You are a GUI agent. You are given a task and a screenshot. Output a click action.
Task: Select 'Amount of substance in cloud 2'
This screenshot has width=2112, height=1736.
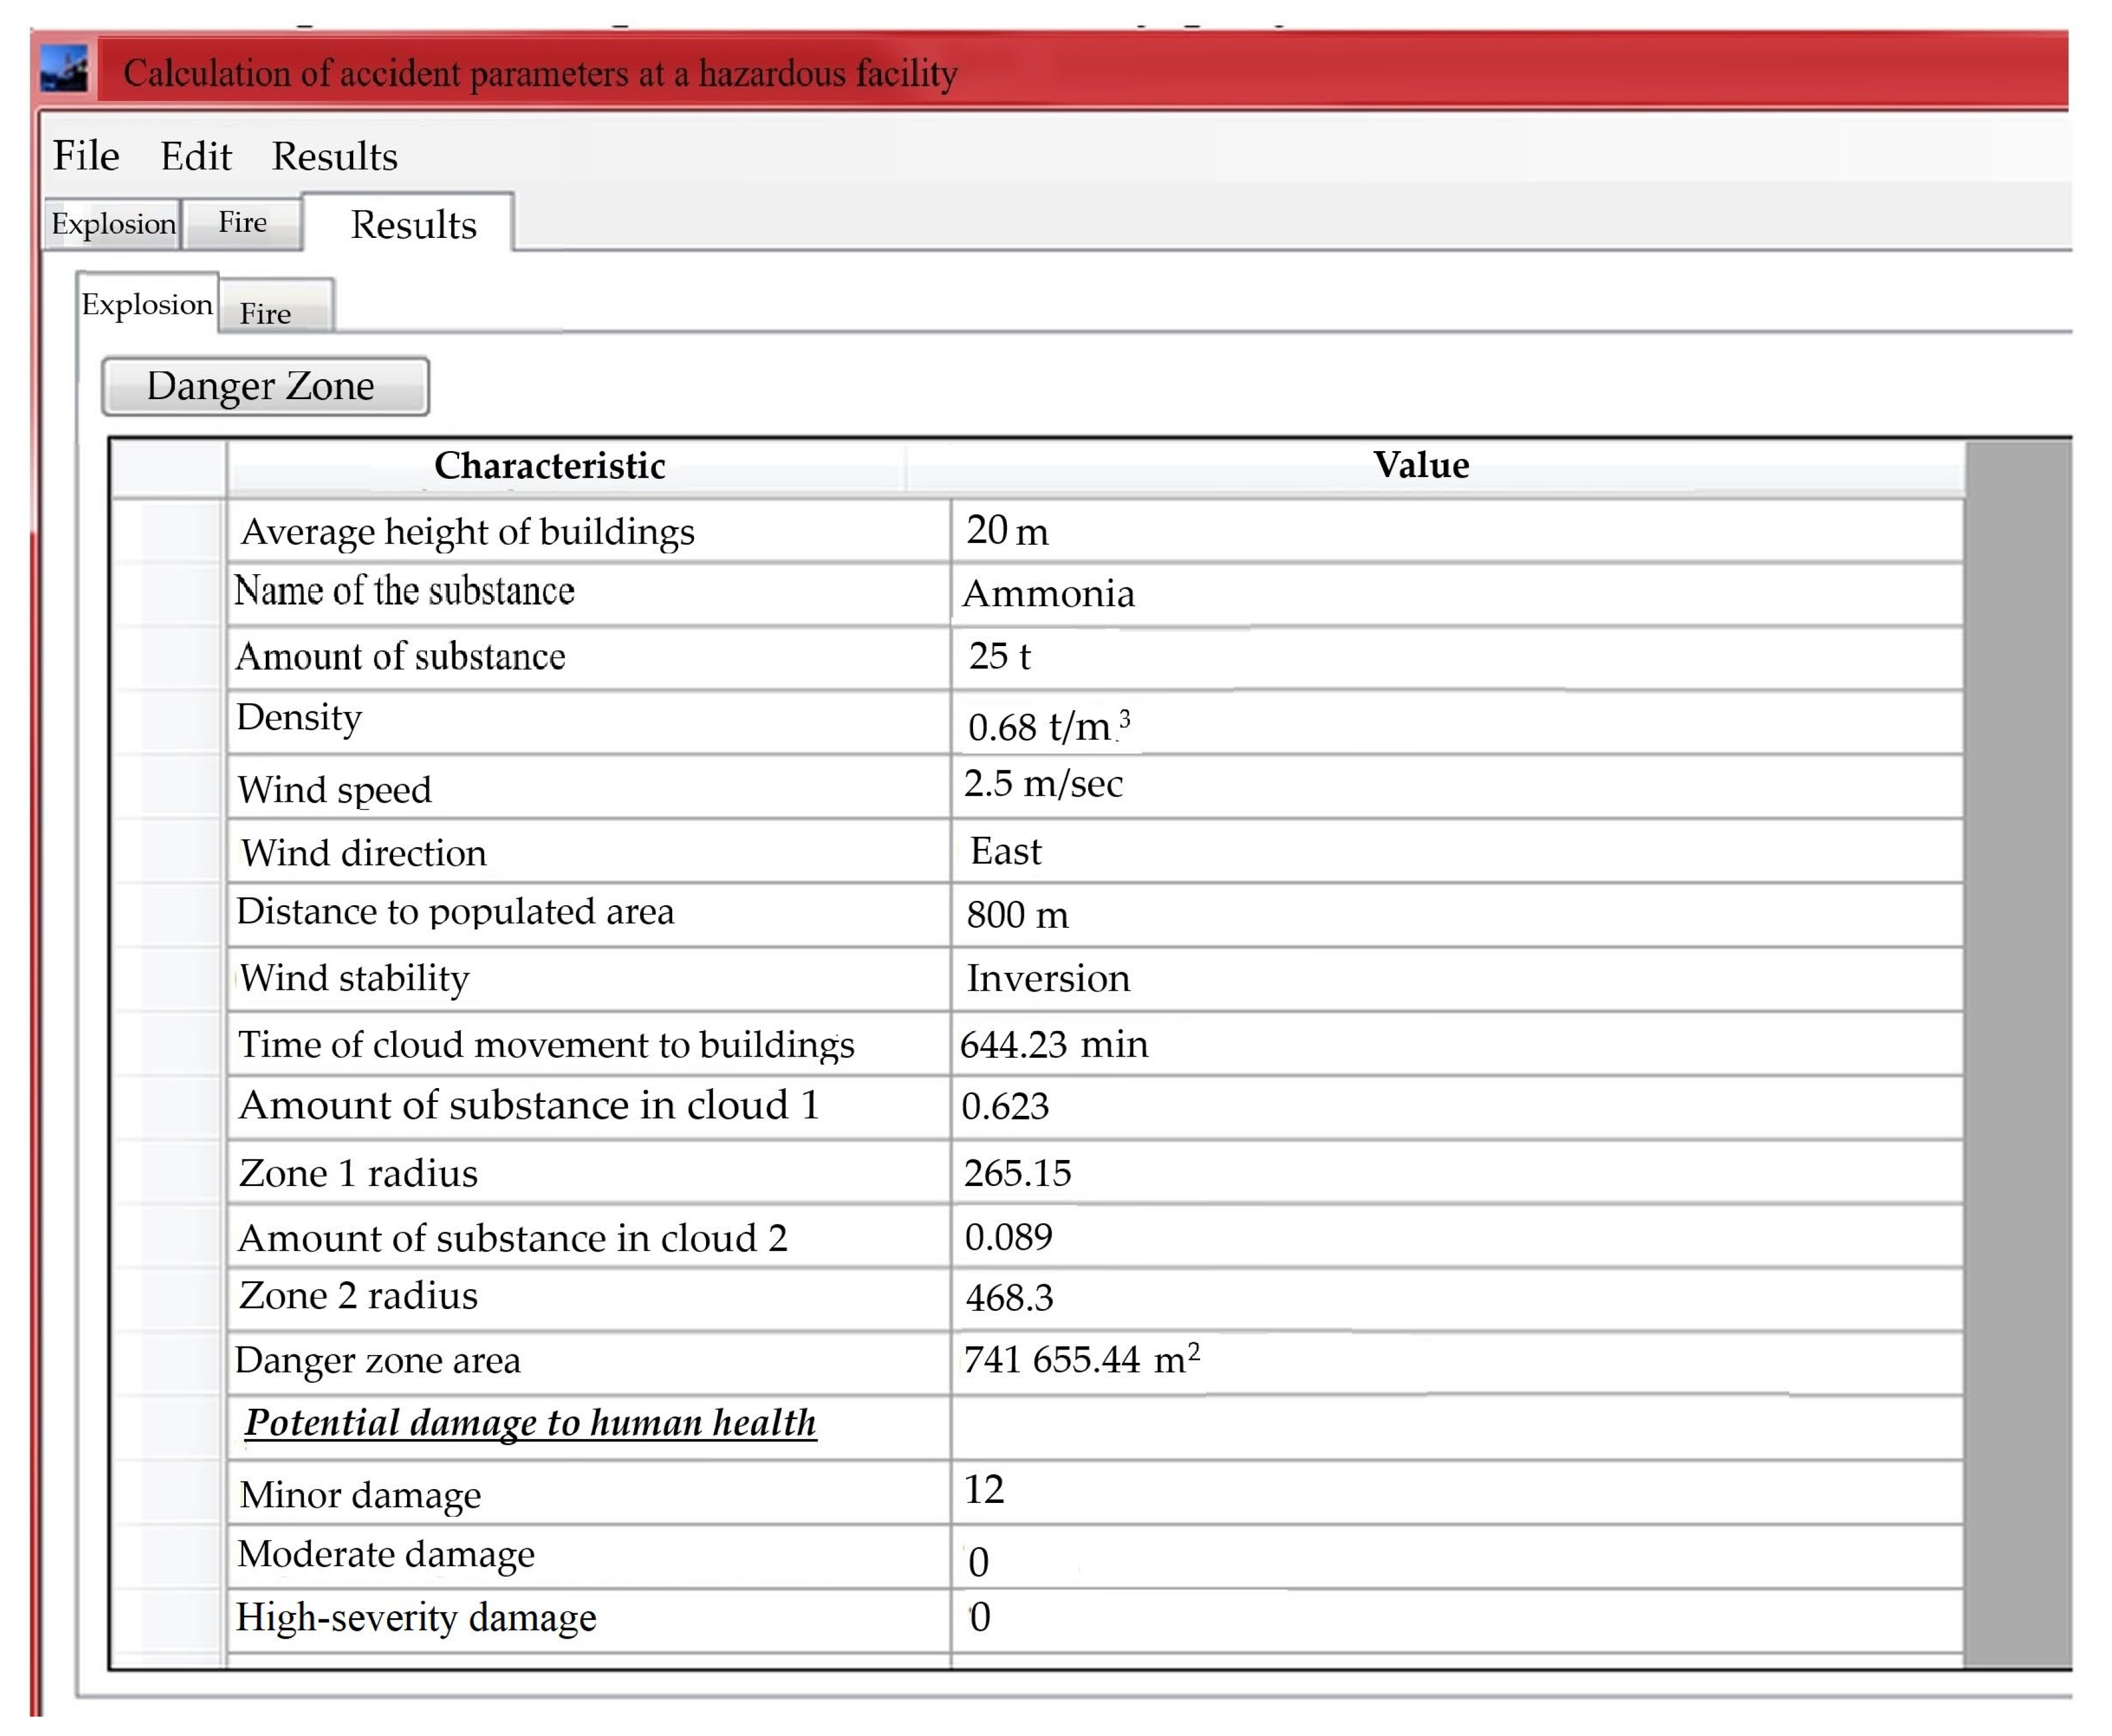pyautogui.click(x=589, y=1236)
